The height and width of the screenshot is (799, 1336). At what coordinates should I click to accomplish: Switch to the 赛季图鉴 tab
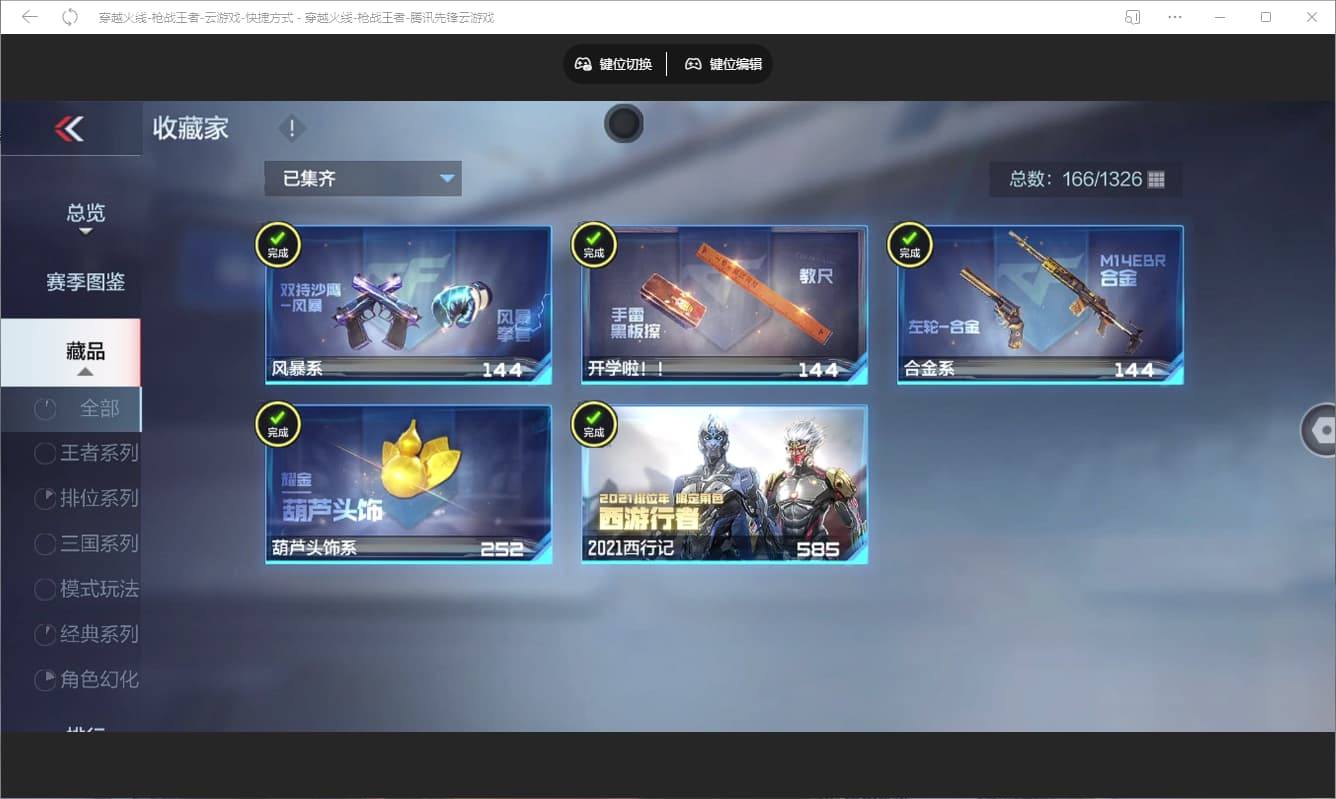coord(85,283)
